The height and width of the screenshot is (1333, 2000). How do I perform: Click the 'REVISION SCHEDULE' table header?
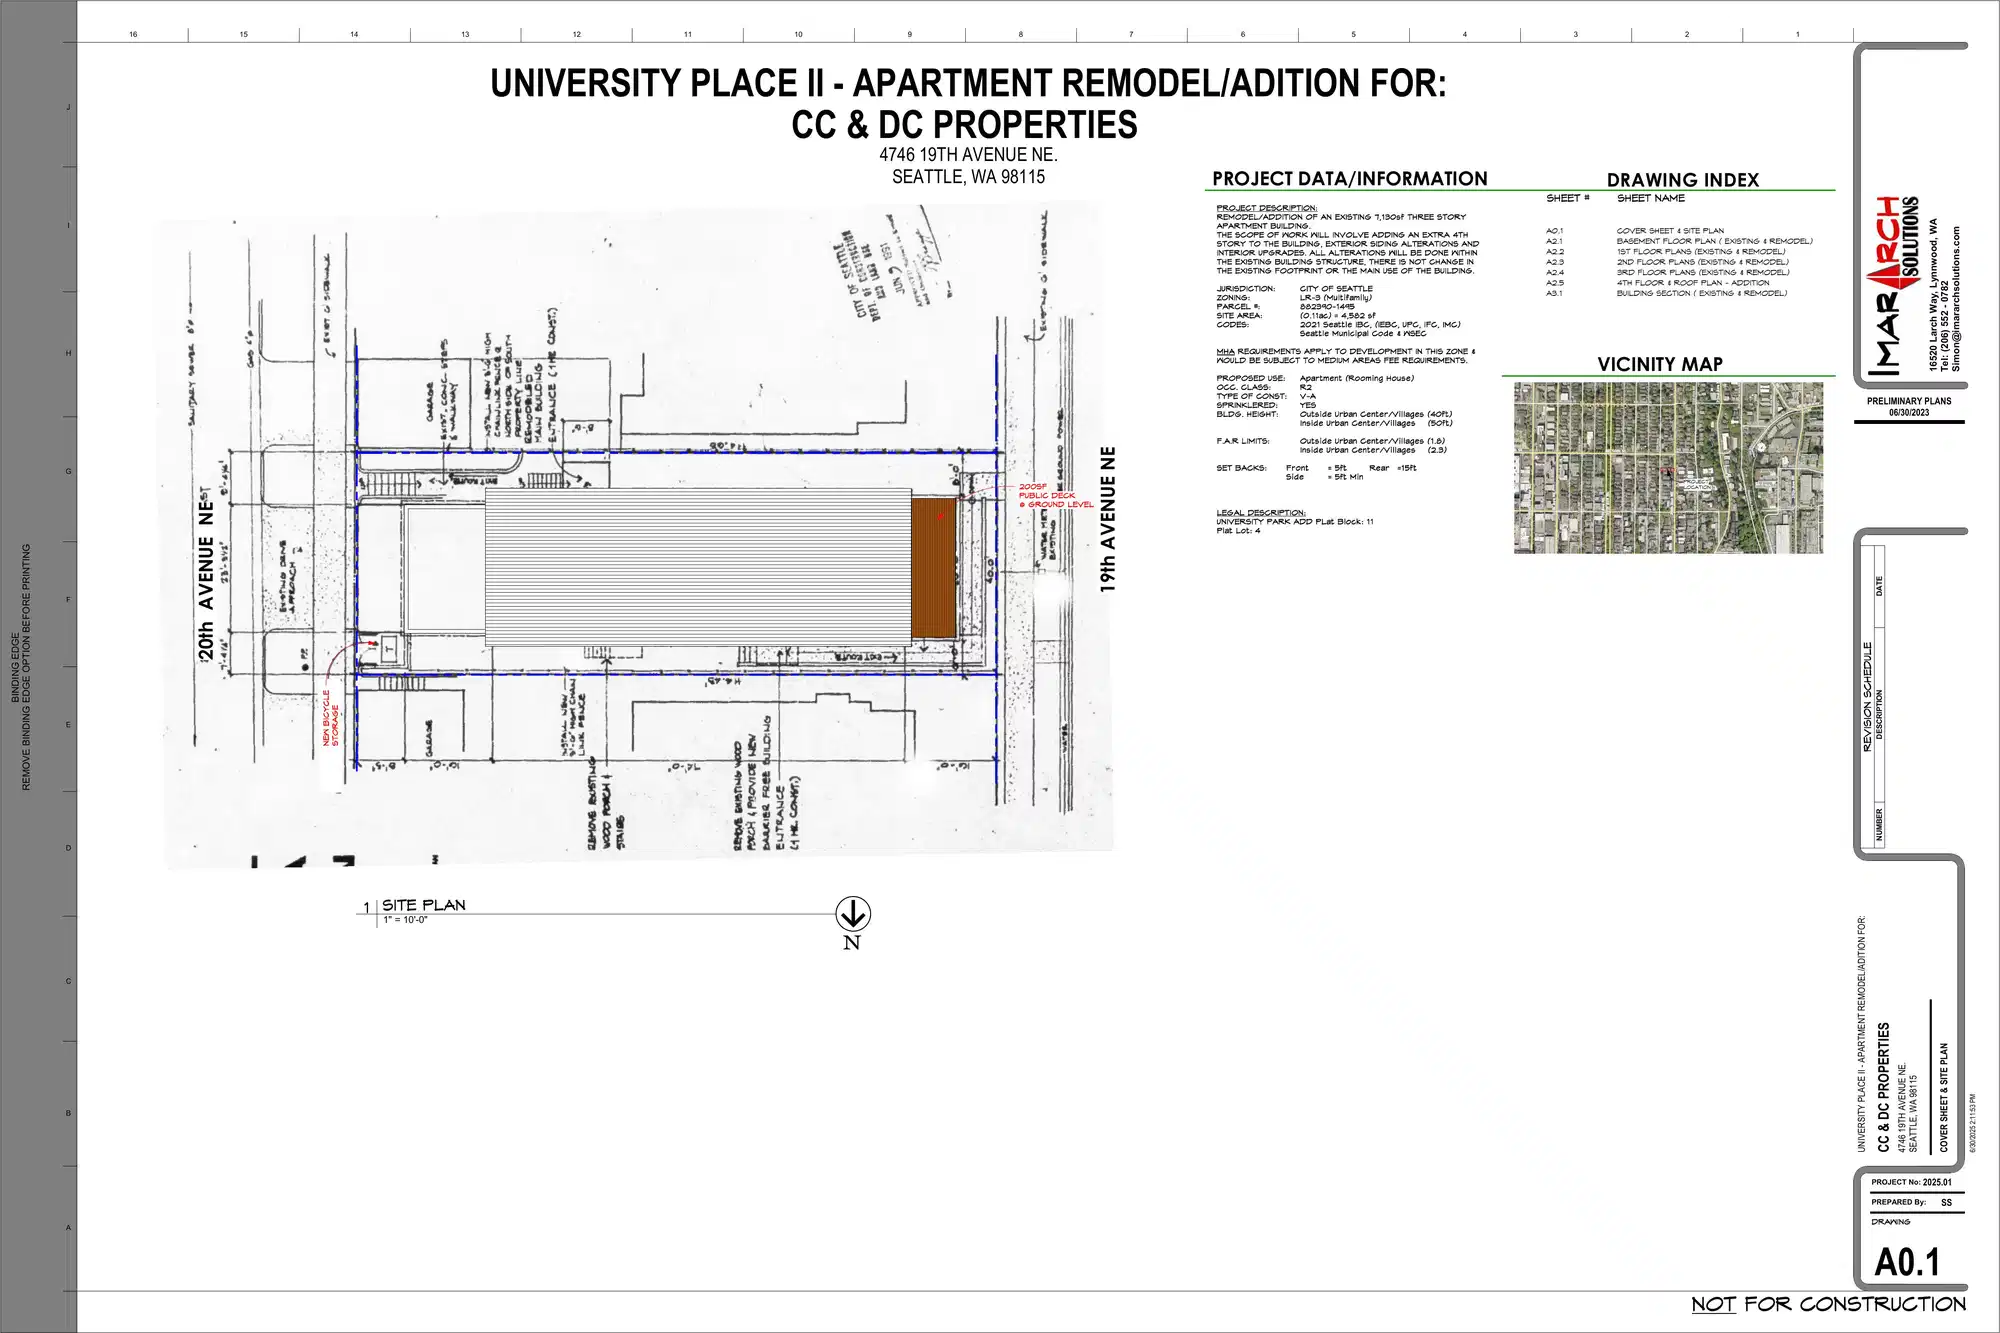(x=1867, y=696)
